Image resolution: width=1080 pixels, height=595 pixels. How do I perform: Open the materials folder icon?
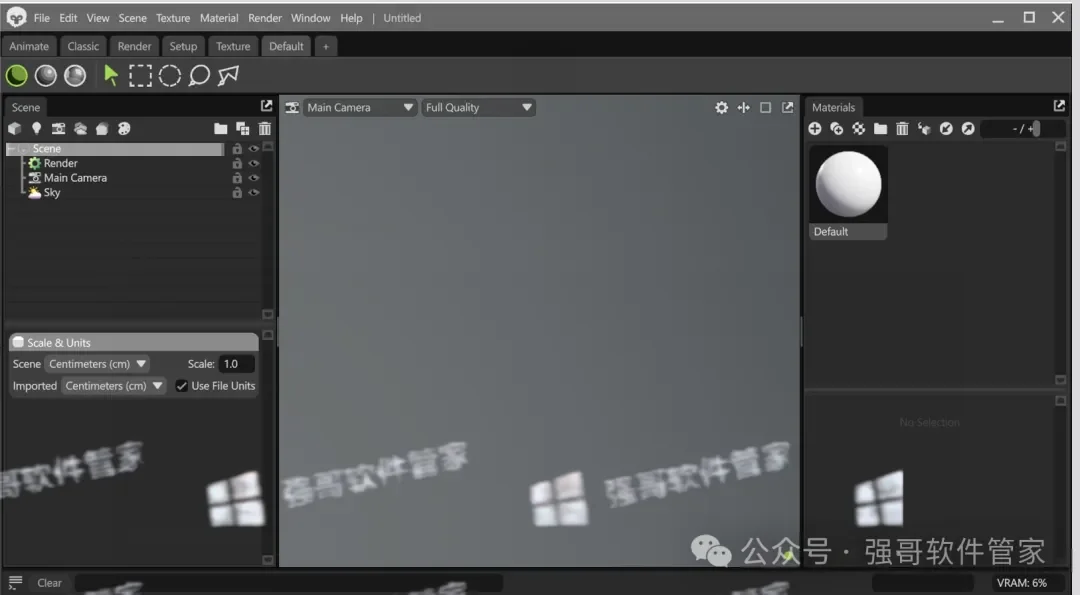880,129
